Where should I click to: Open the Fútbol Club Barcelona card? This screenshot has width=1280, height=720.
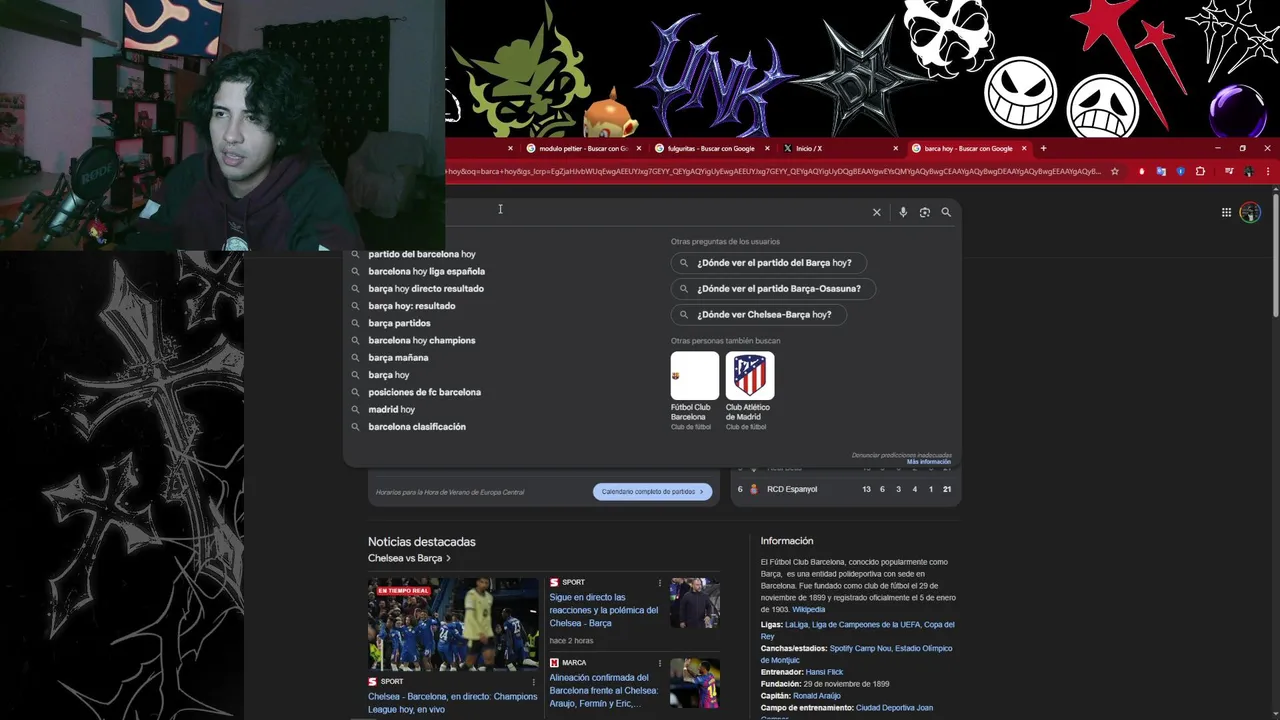(695, 391)
